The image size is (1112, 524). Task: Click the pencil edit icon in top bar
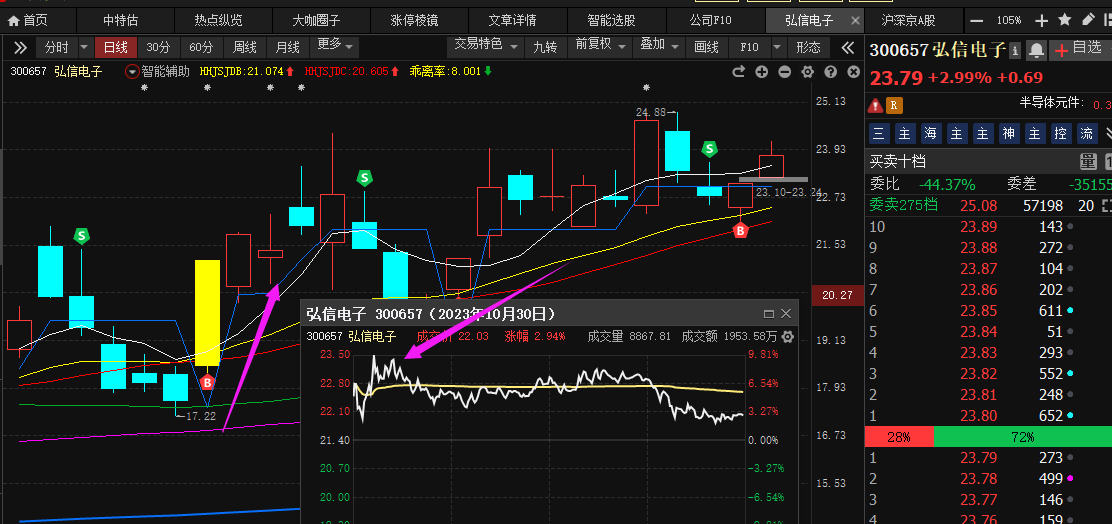pos(1087,20)
